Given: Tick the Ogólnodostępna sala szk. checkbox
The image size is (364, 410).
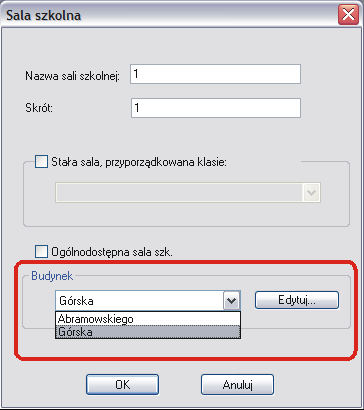Looking at the screenshot, I should [x=41, y=252].
